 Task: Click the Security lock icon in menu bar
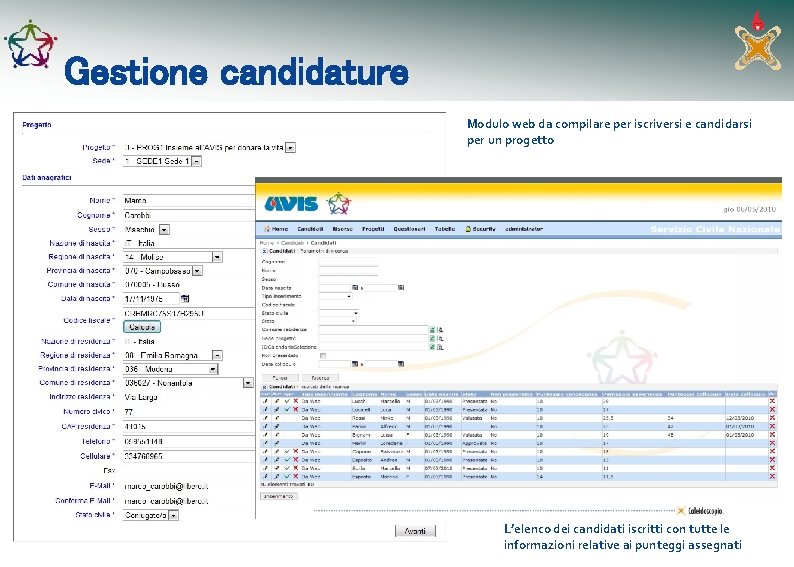pyautogui.click(x=468, y=229)
